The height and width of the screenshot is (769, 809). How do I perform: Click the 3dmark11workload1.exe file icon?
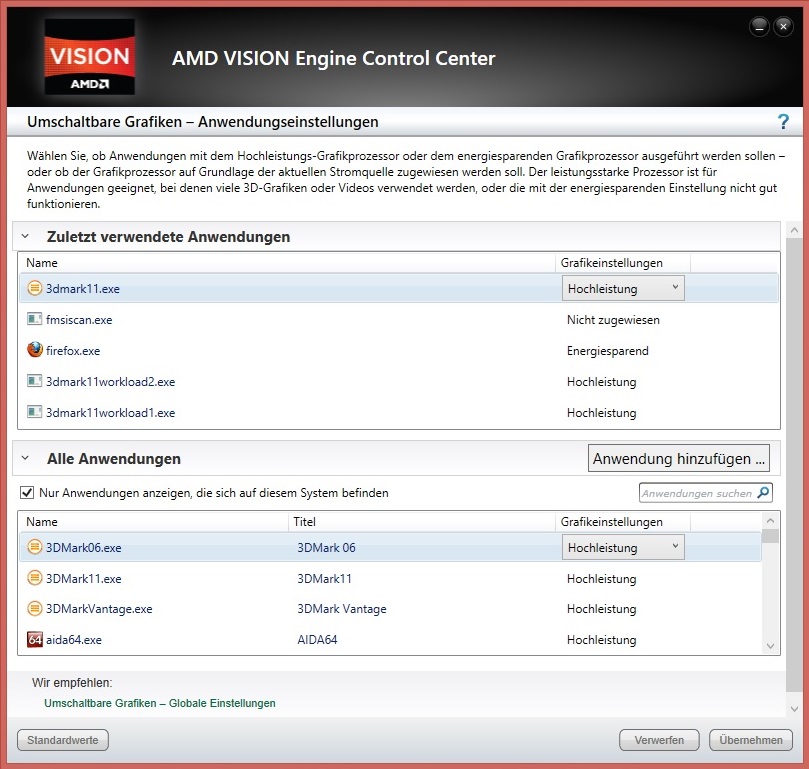35,412
